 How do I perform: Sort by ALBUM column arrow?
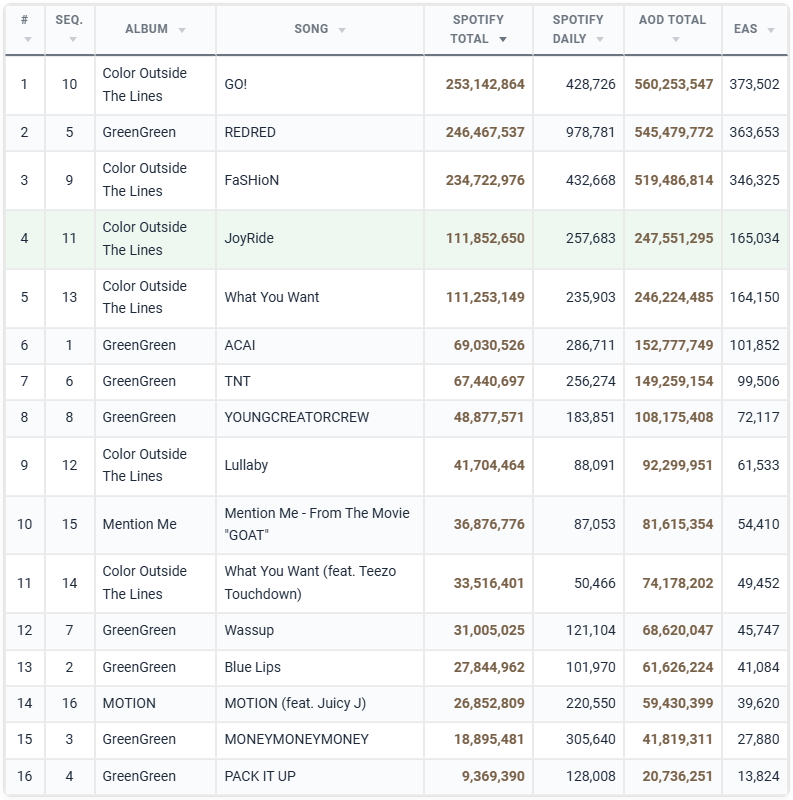coord(182,30)
